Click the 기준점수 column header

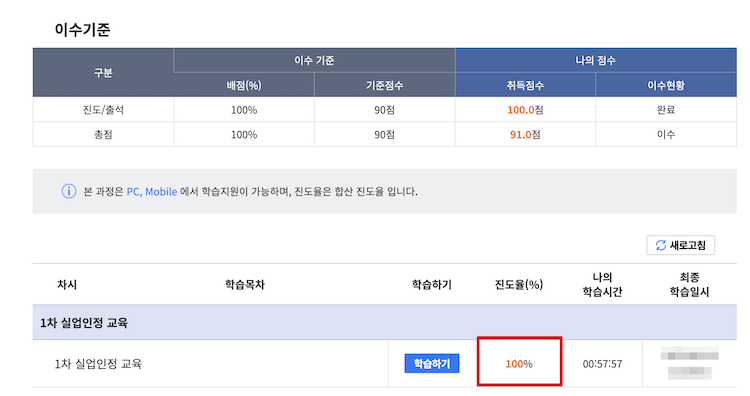(385, 85)
